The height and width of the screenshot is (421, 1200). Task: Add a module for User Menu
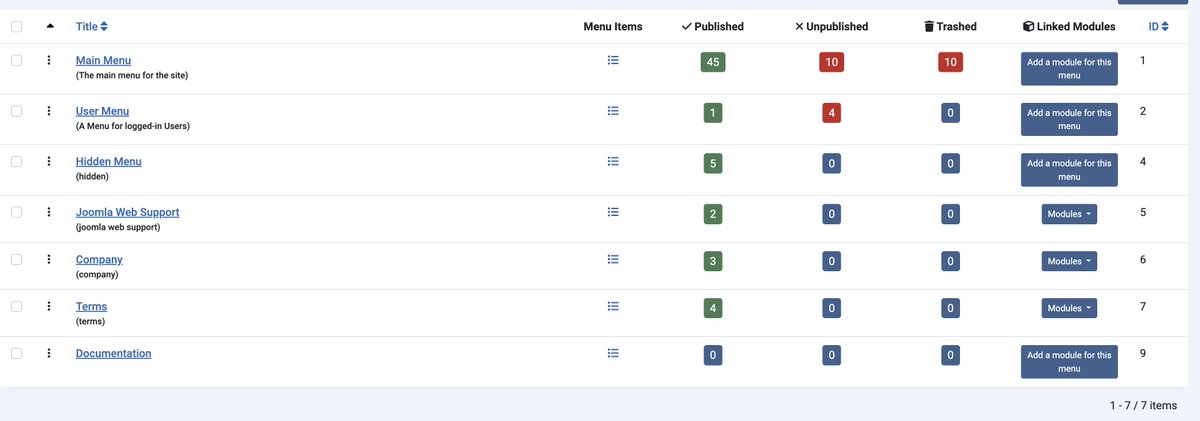click(x=1069, y=119)
